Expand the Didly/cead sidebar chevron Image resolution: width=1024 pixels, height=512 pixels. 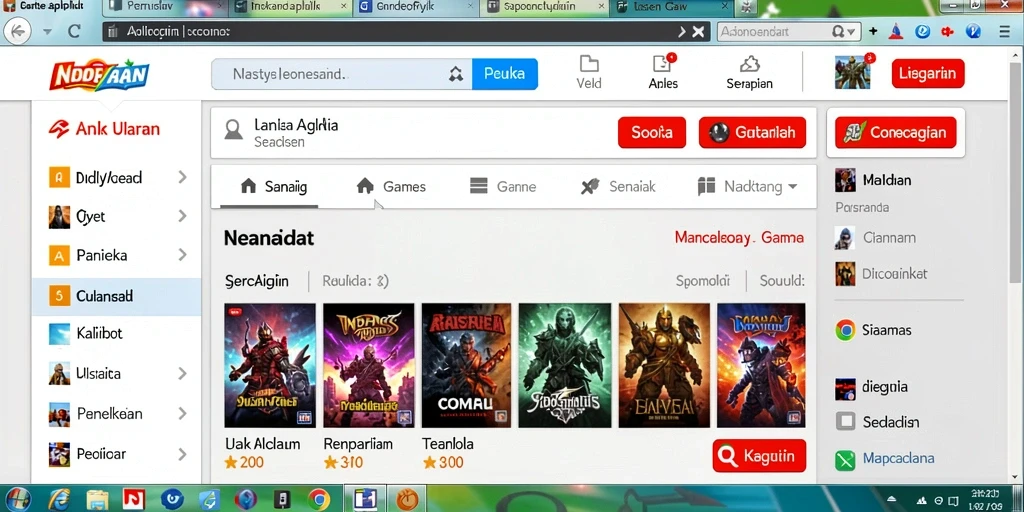pyautogui.click(x=182, y=177)
